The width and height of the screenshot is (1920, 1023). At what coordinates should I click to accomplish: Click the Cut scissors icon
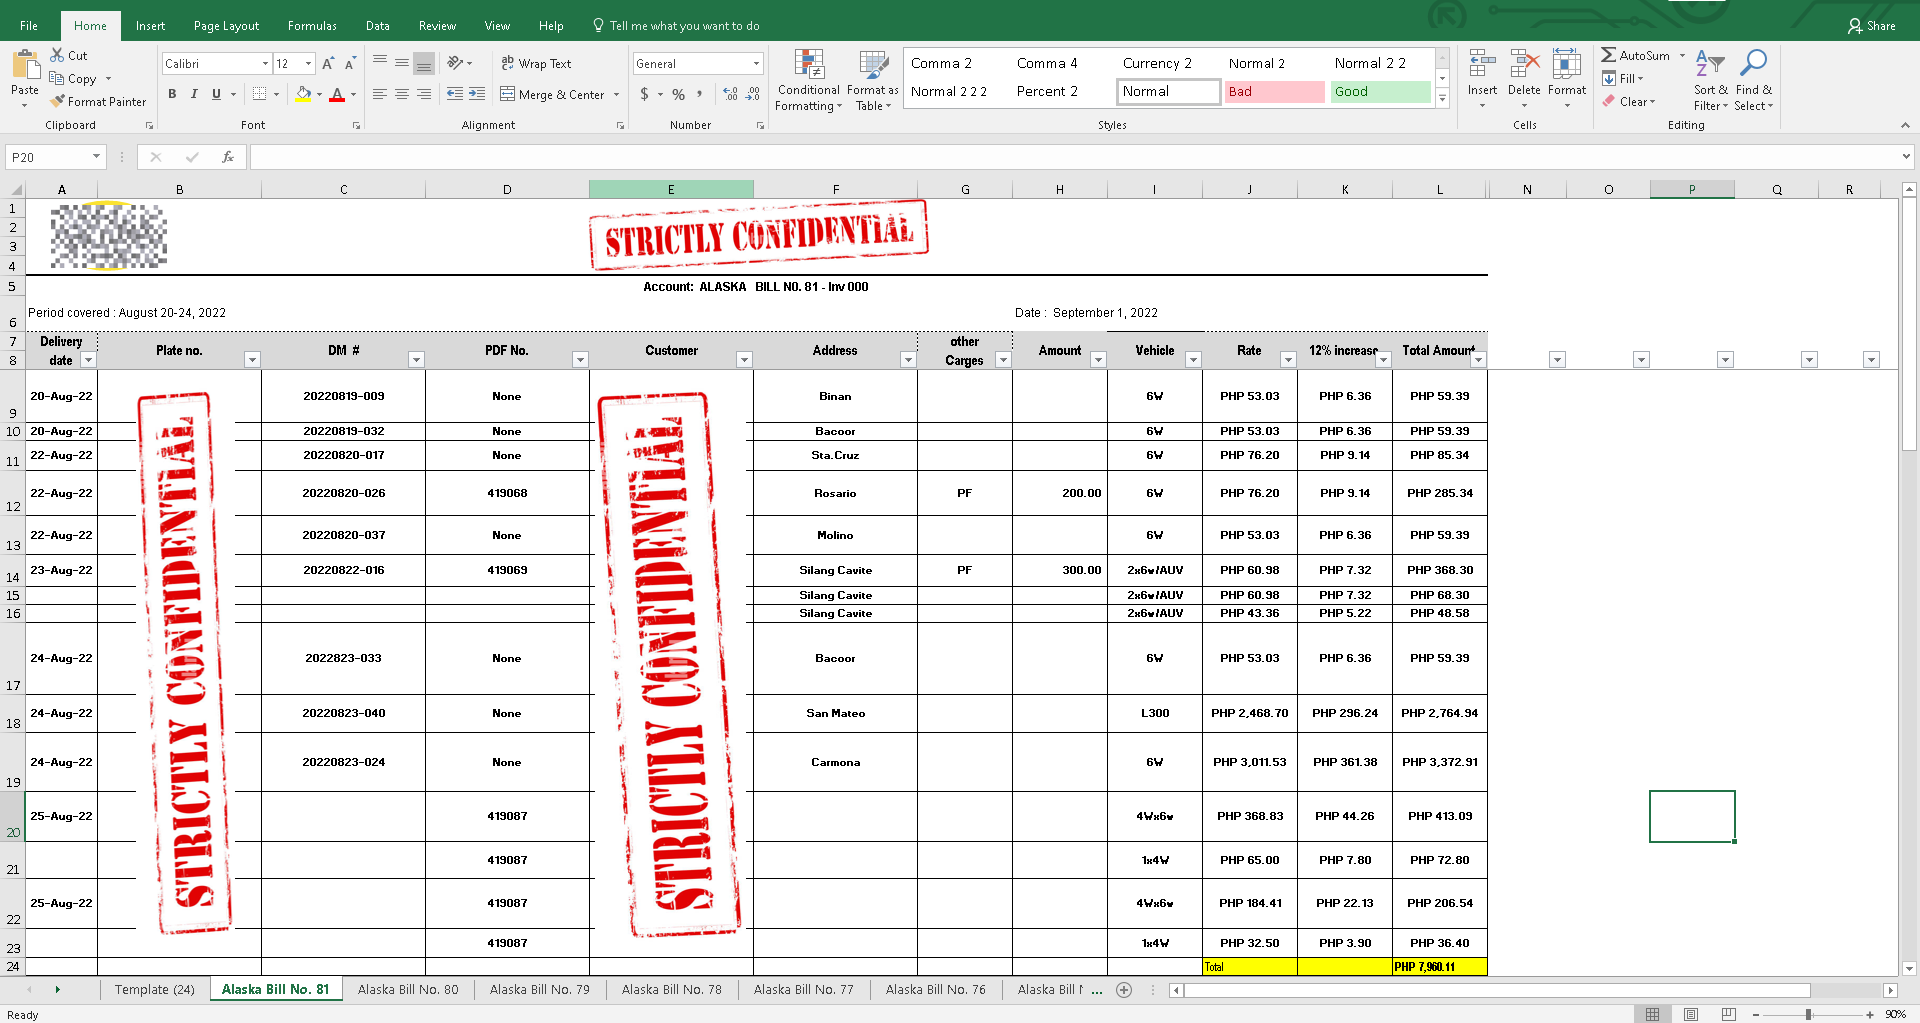(x=57, y=55)
